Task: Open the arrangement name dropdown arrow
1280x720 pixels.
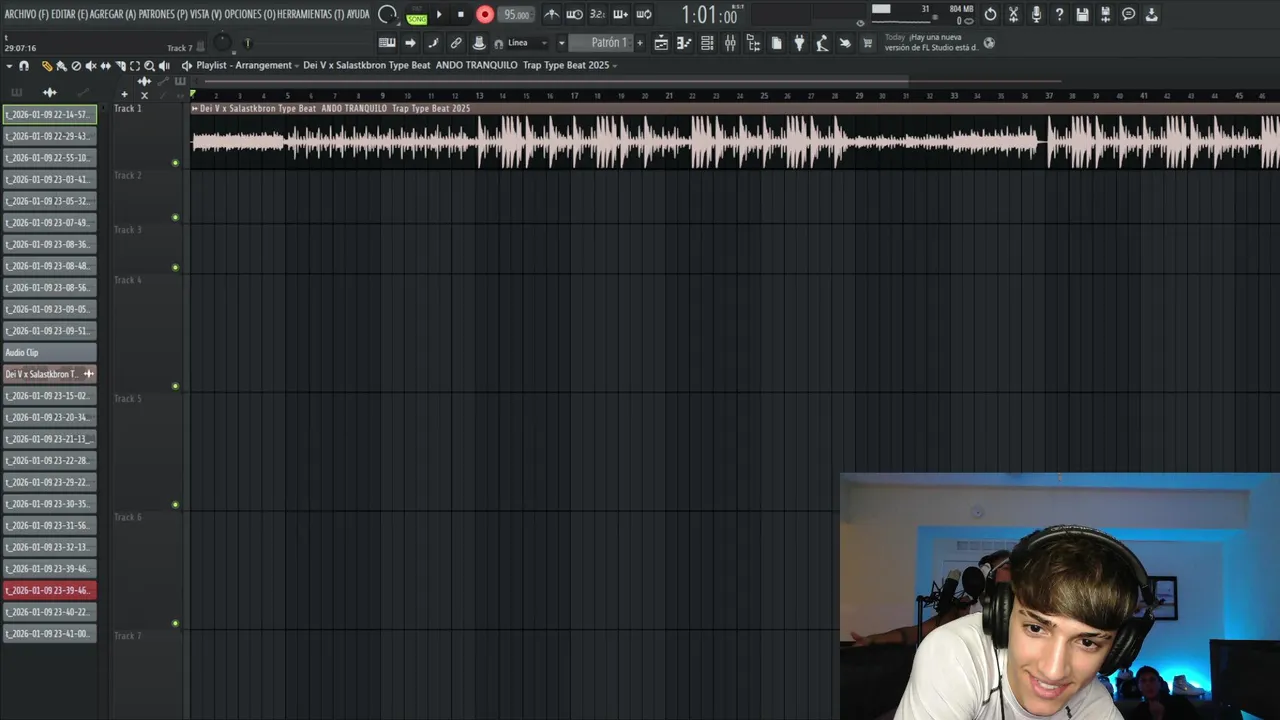Action: pyautogui.click(x=614, y=66)
